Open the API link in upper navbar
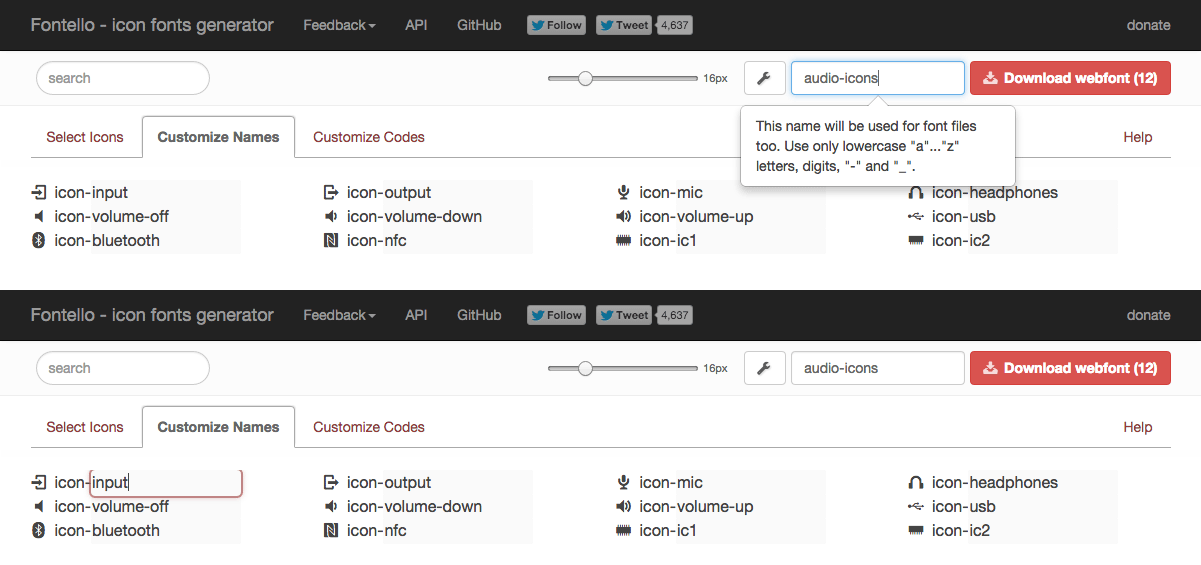 (416, 25)
